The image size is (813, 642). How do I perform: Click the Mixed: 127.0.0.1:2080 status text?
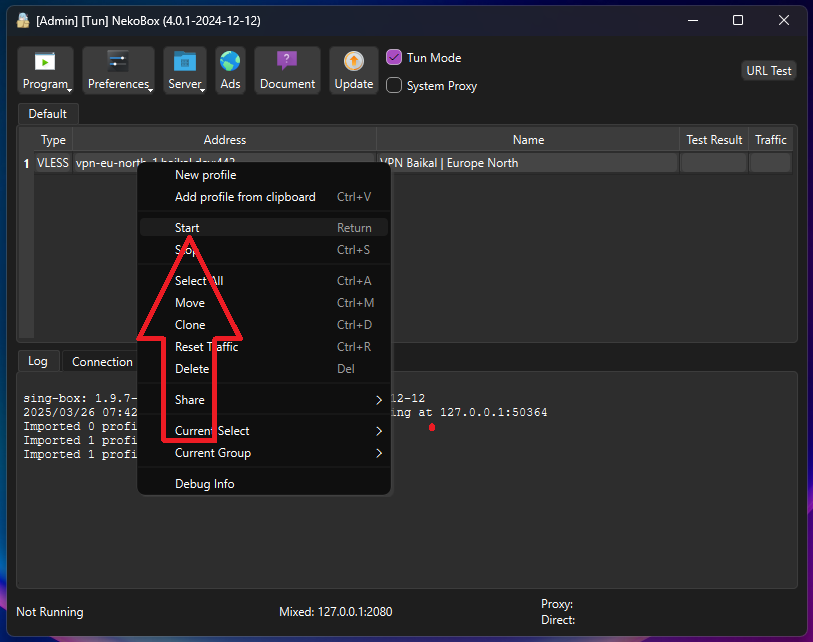tap(335, 612)
